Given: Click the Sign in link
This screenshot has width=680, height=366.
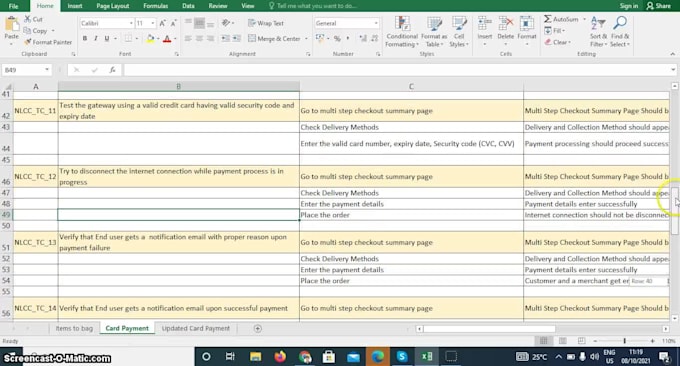Looking at the screenshot, I should (x=628, y=6).
